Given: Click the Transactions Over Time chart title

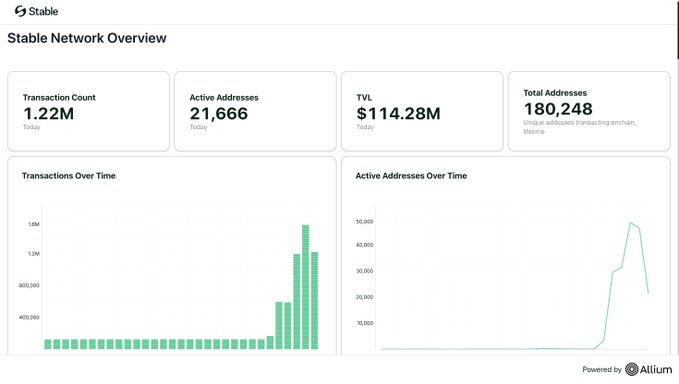Looking at the screenshot, I should 69,176.
